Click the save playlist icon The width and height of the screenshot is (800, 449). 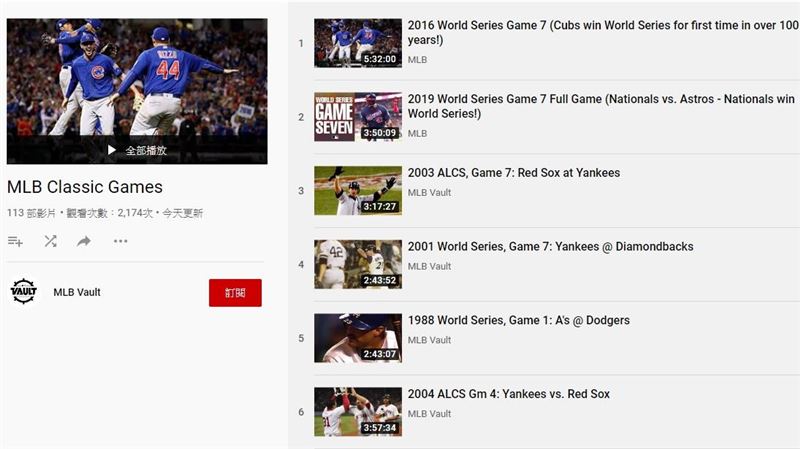pos(15,241)
